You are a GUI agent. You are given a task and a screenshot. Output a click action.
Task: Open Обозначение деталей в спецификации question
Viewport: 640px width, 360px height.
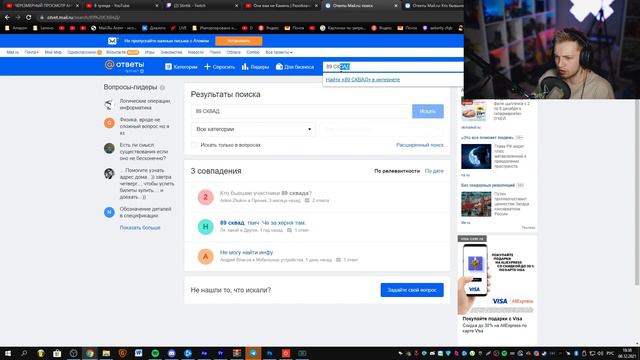point(145,212)
